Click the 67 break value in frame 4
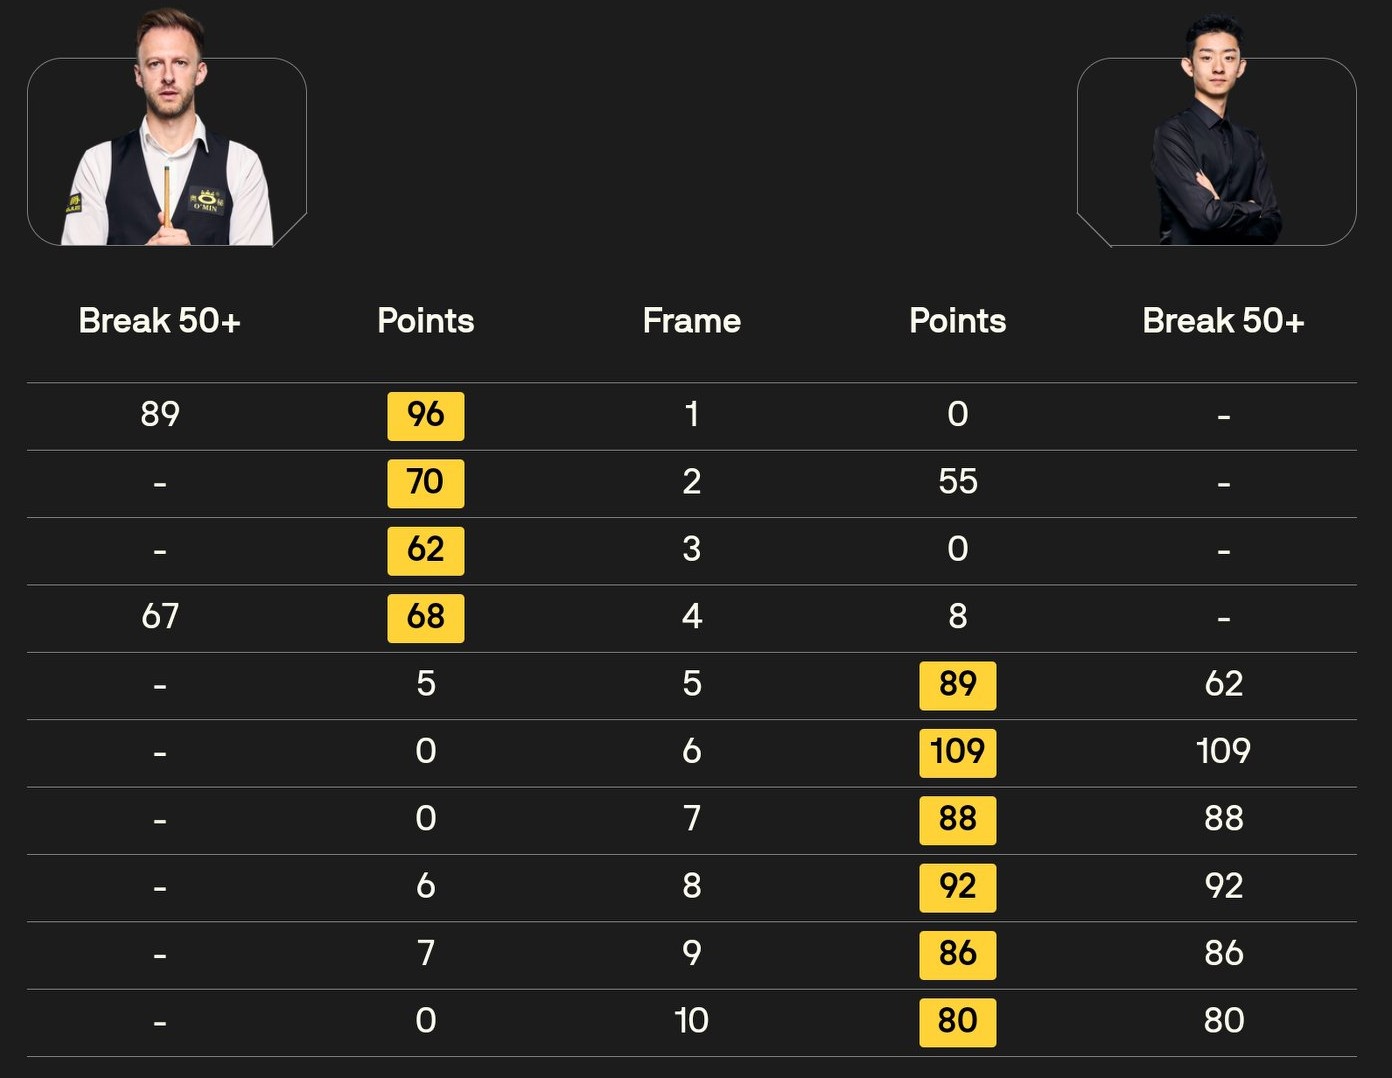This screenshot has width=1392, height=1078. tap(160, 617)
